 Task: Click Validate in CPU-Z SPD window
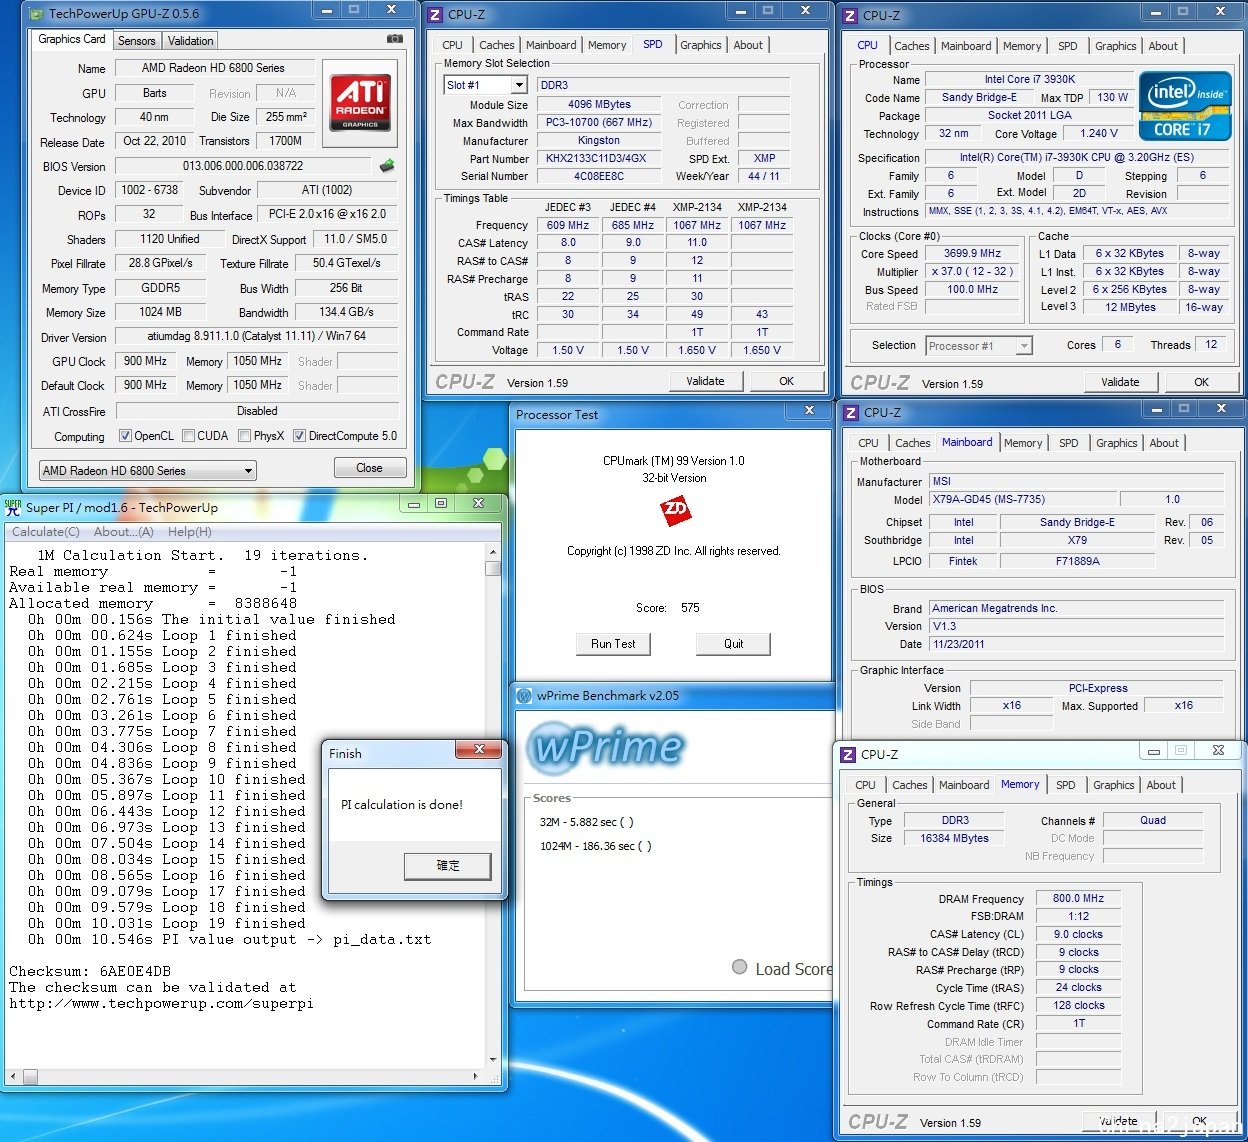[x=705, y=381]
